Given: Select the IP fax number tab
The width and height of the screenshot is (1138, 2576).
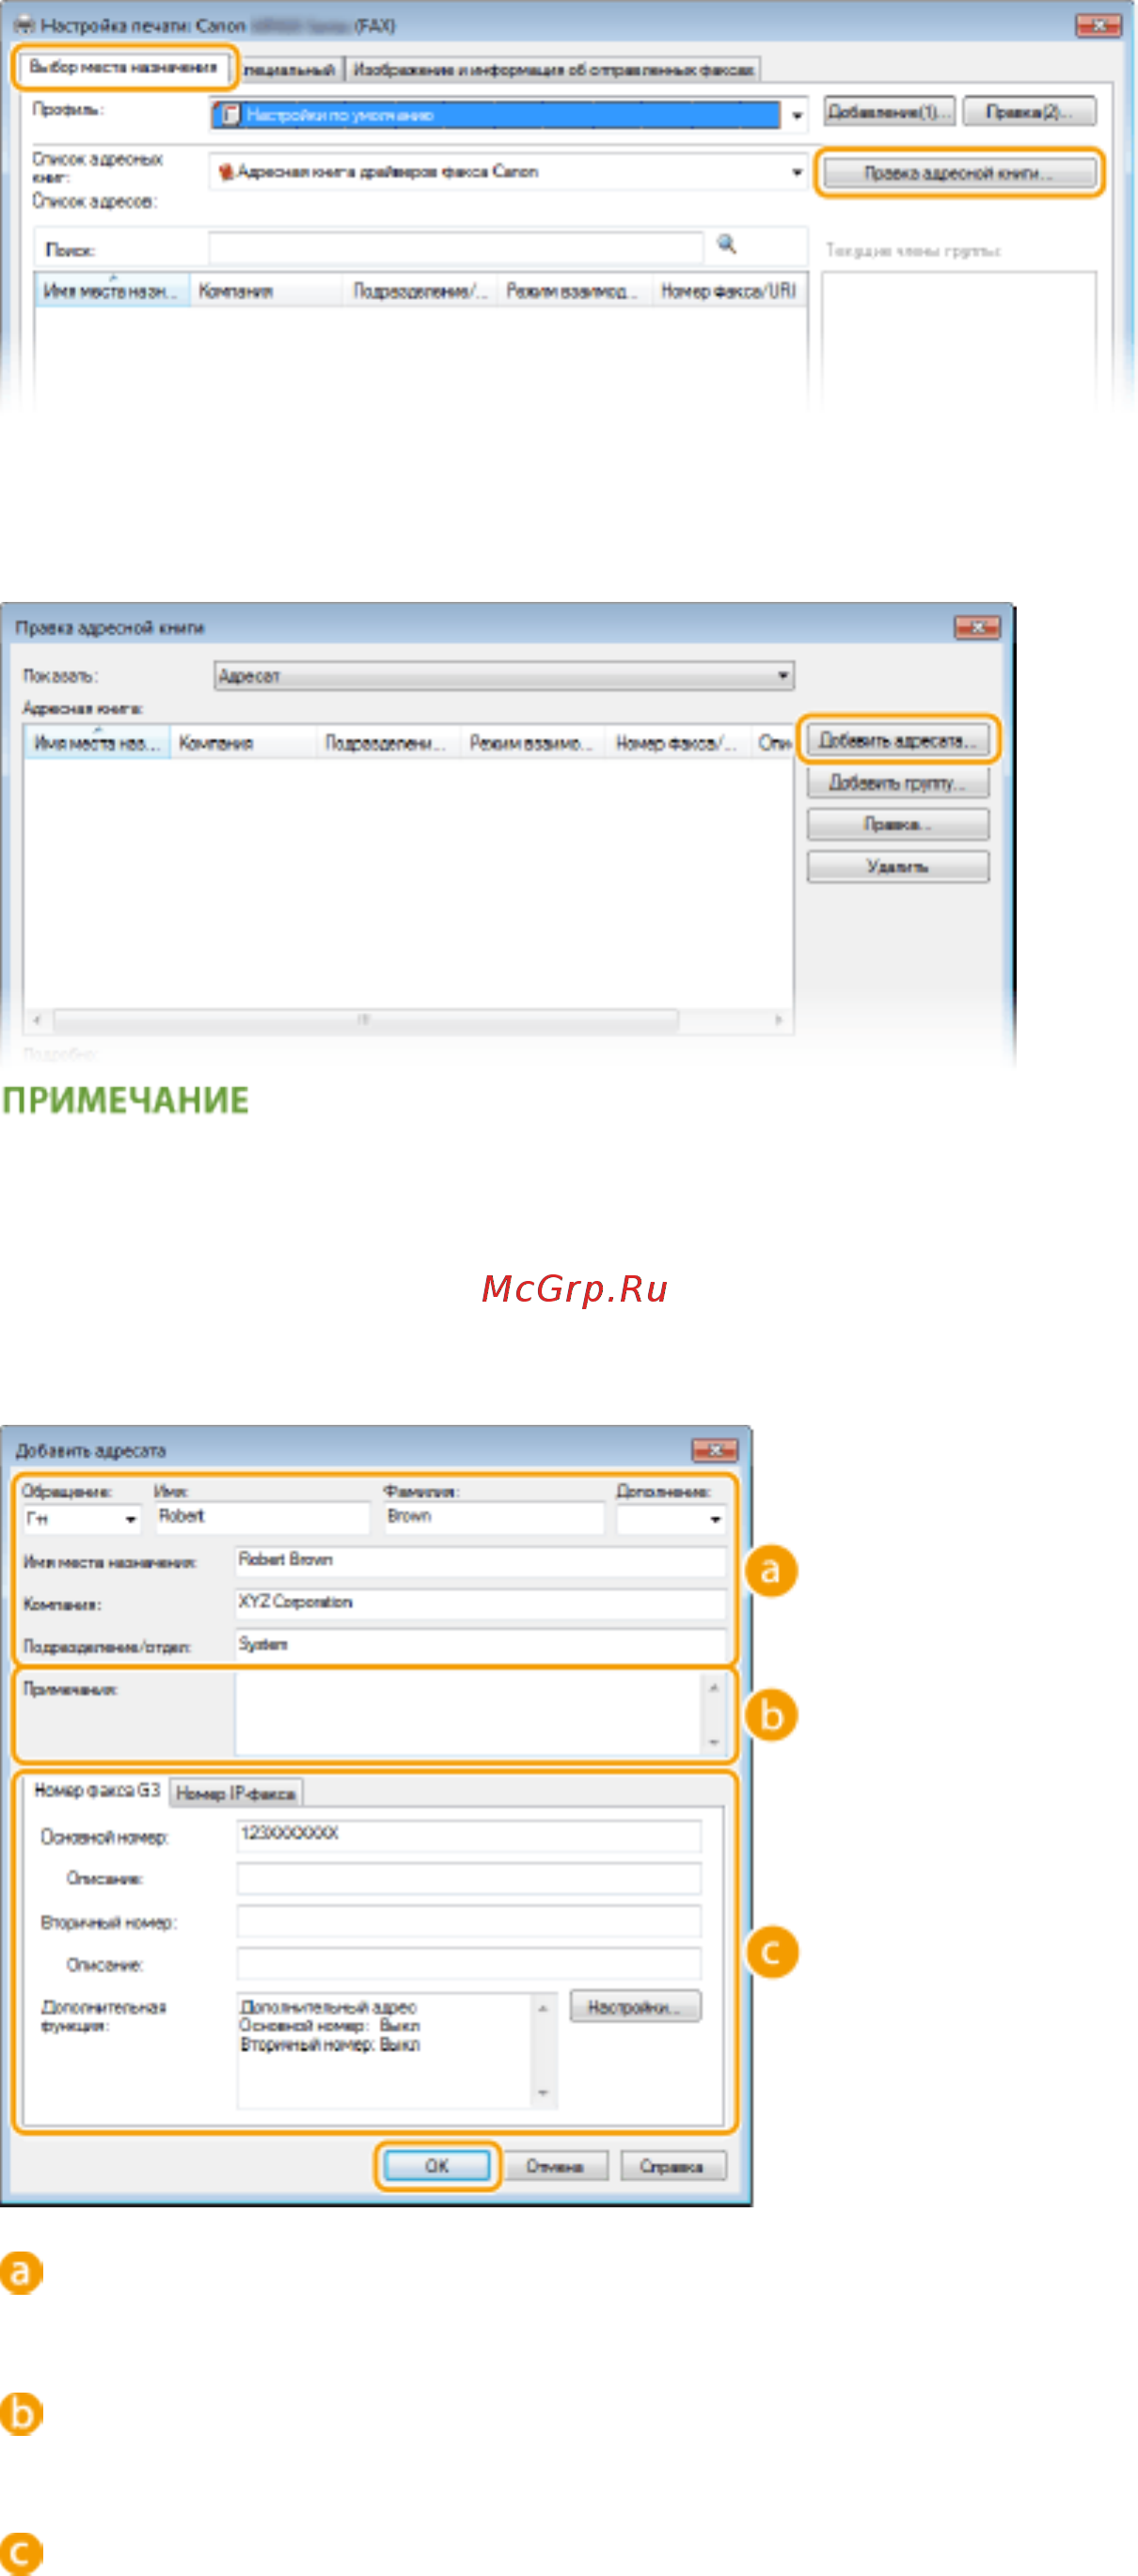Looking at the screenshot, I should pyautogui.click(x=236, y=1793).
